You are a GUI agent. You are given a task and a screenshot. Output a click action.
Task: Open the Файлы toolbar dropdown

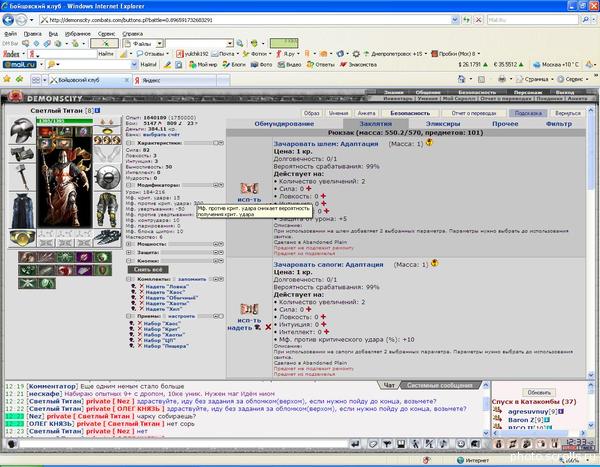point(160,43)
